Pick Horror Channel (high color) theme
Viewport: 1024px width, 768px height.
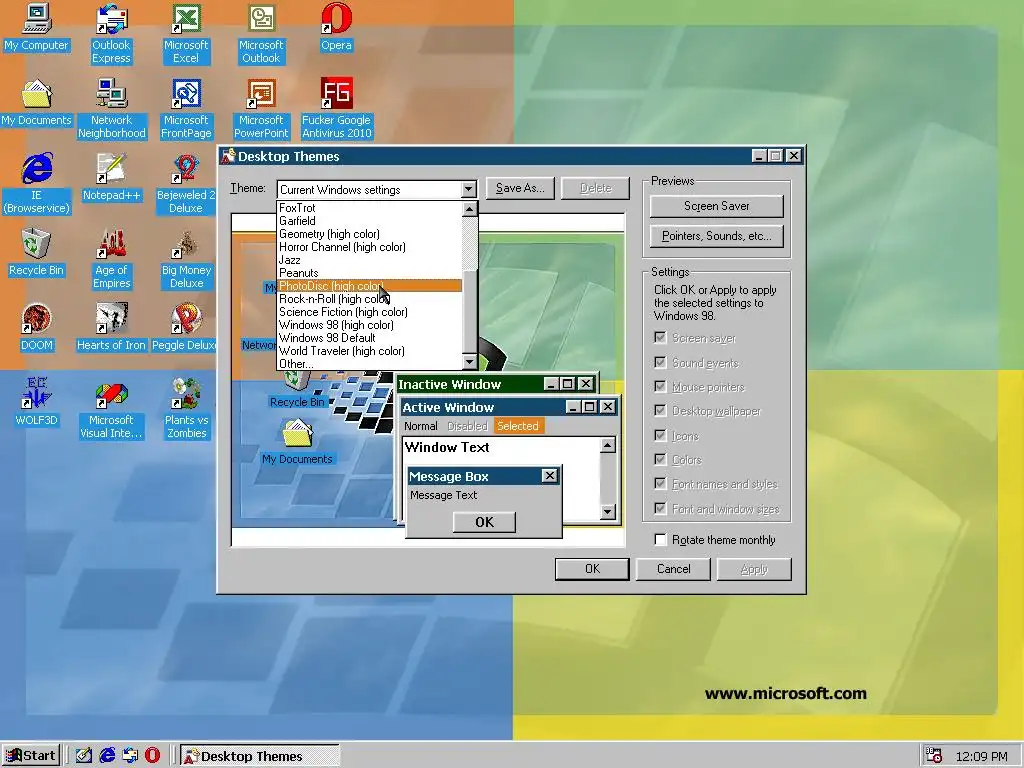tap(370, 247)
